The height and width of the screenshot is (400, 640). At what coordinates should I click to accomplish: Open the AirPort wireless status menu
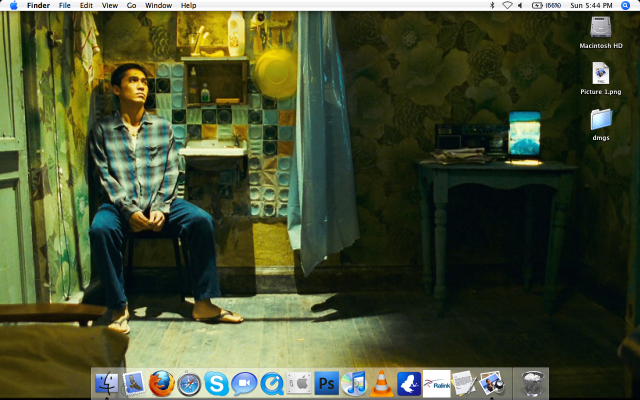pos(507,5)
